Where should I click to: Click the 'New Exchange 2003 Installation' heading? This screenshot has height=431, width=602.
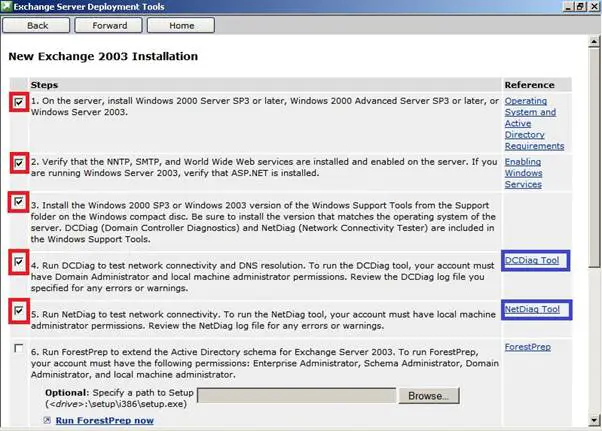[x=103, y=56]
